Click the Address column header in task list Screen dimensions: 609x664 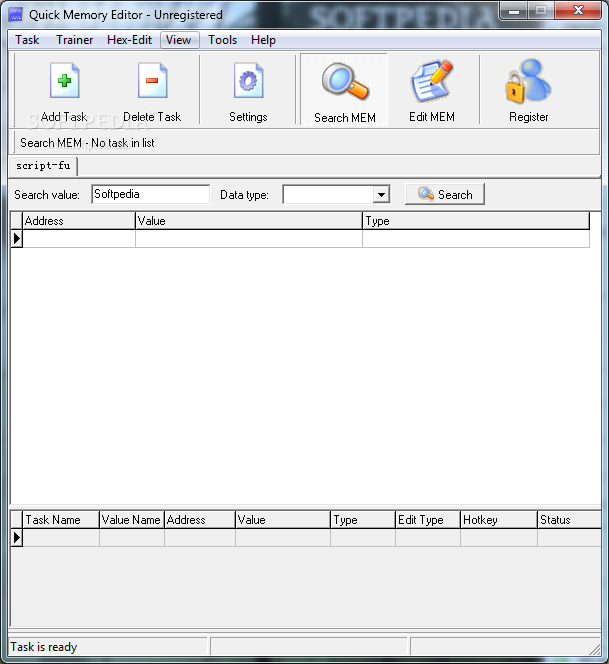point(200,520)
